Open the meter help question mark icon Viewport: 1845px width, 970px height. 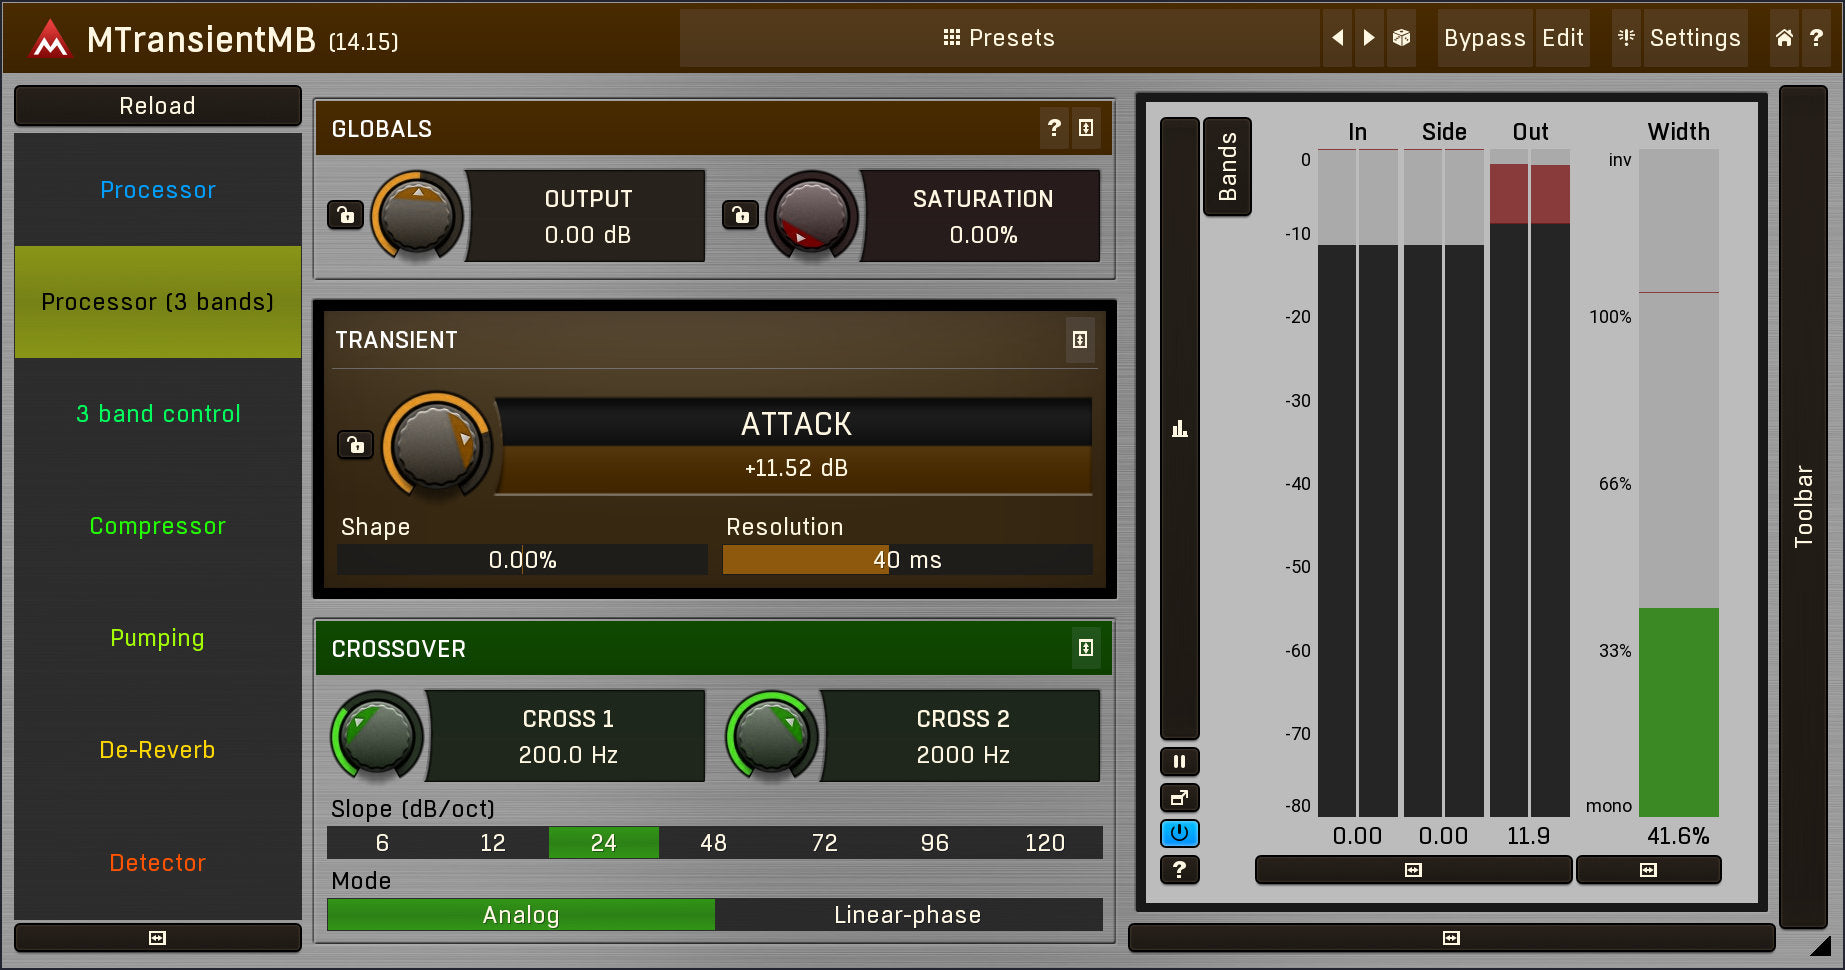coord(1180,870)
